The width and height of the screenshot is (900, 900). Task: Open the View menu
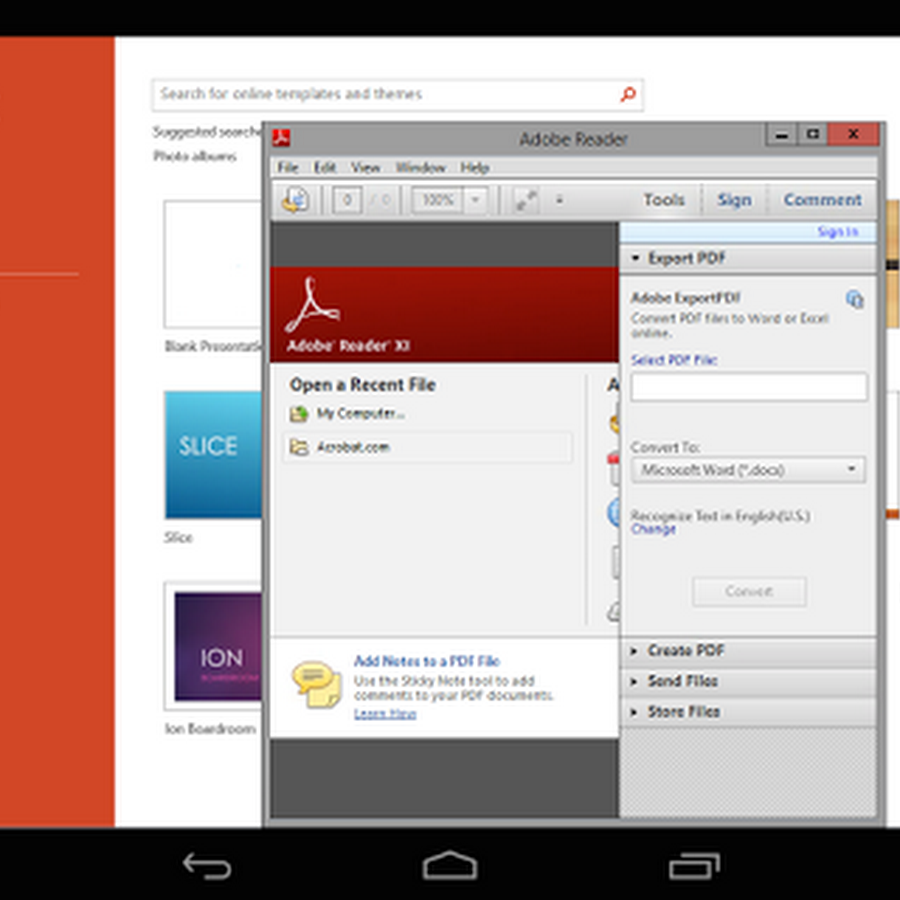click(366, 168)
